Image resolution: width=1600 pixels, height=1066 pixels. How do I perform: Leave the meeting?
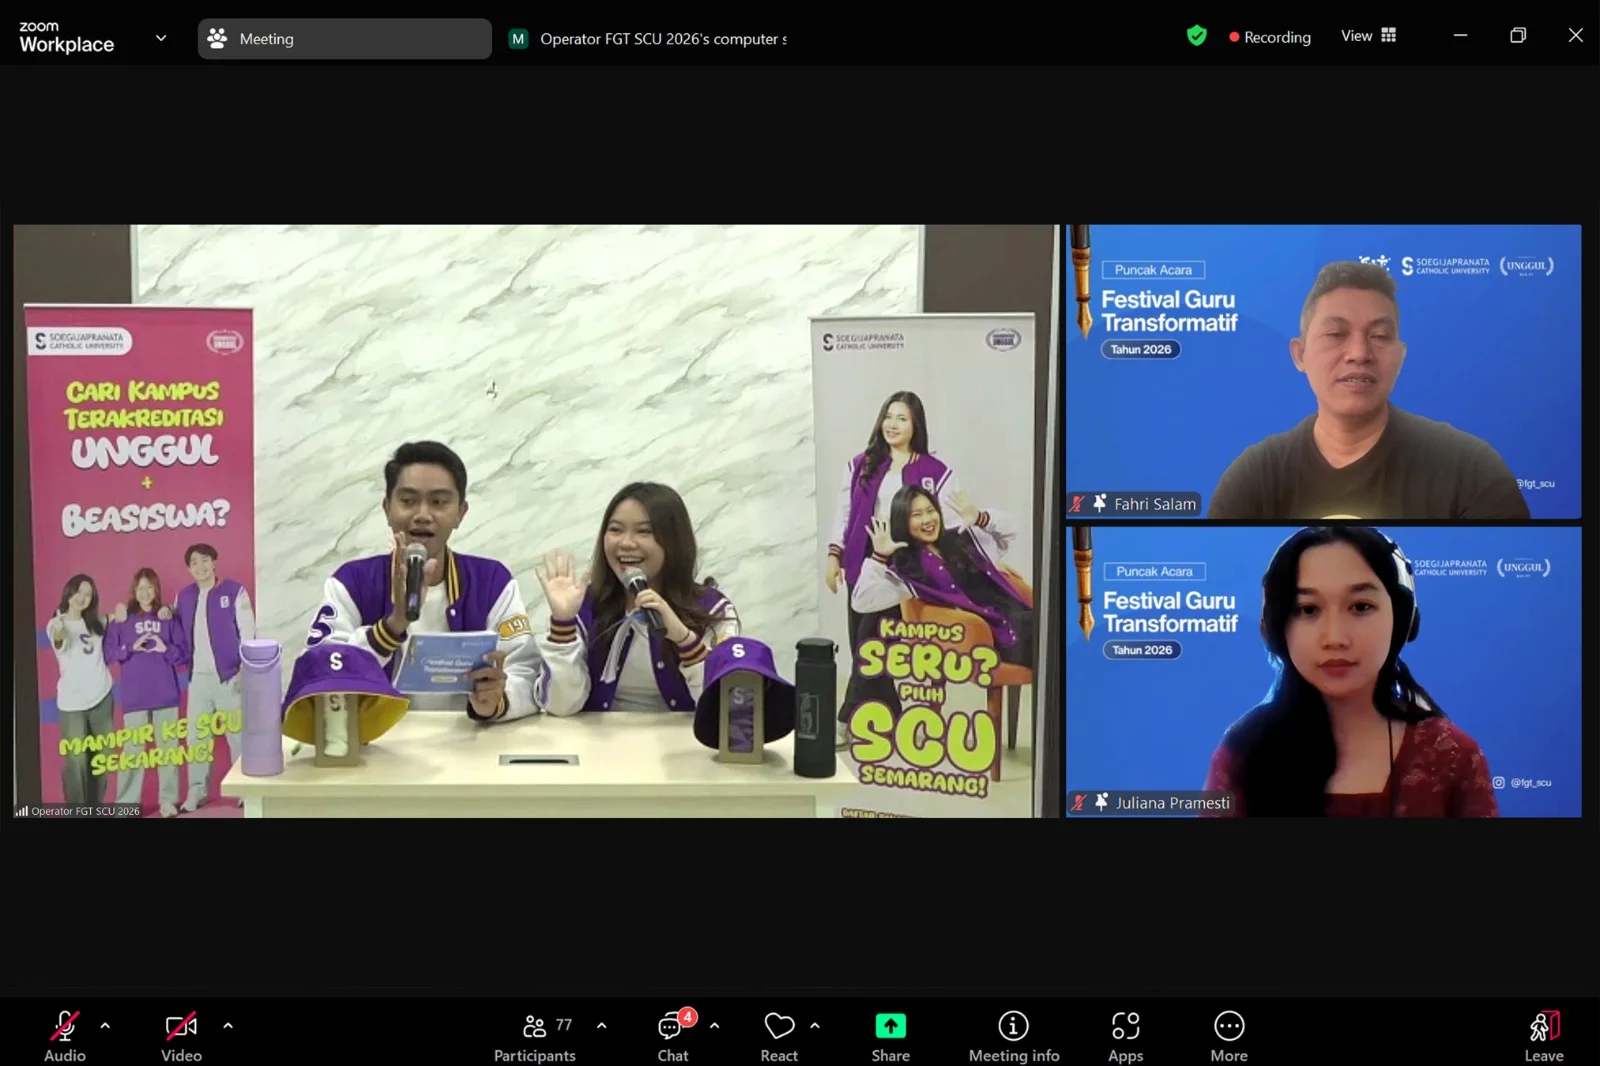coord(1543,1036)
